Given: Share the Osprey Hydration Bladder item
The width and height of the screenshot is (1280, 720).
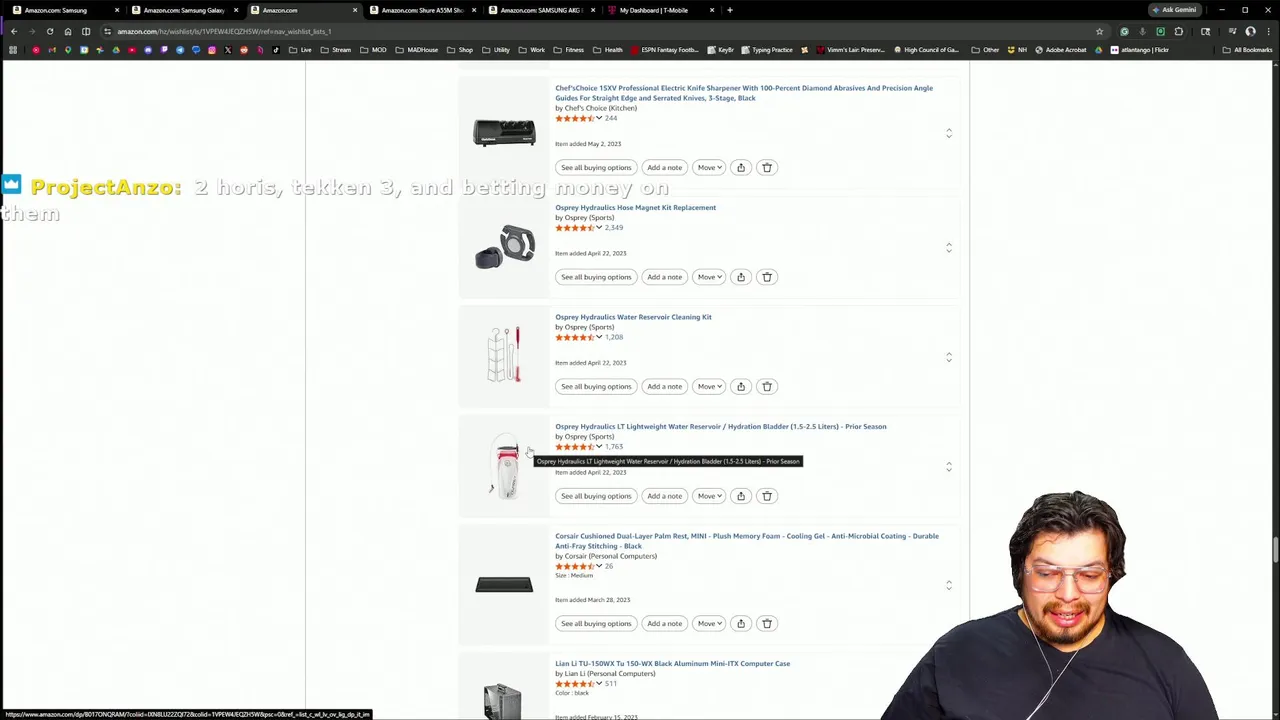Looking at the screenshot, I should 741,496.
